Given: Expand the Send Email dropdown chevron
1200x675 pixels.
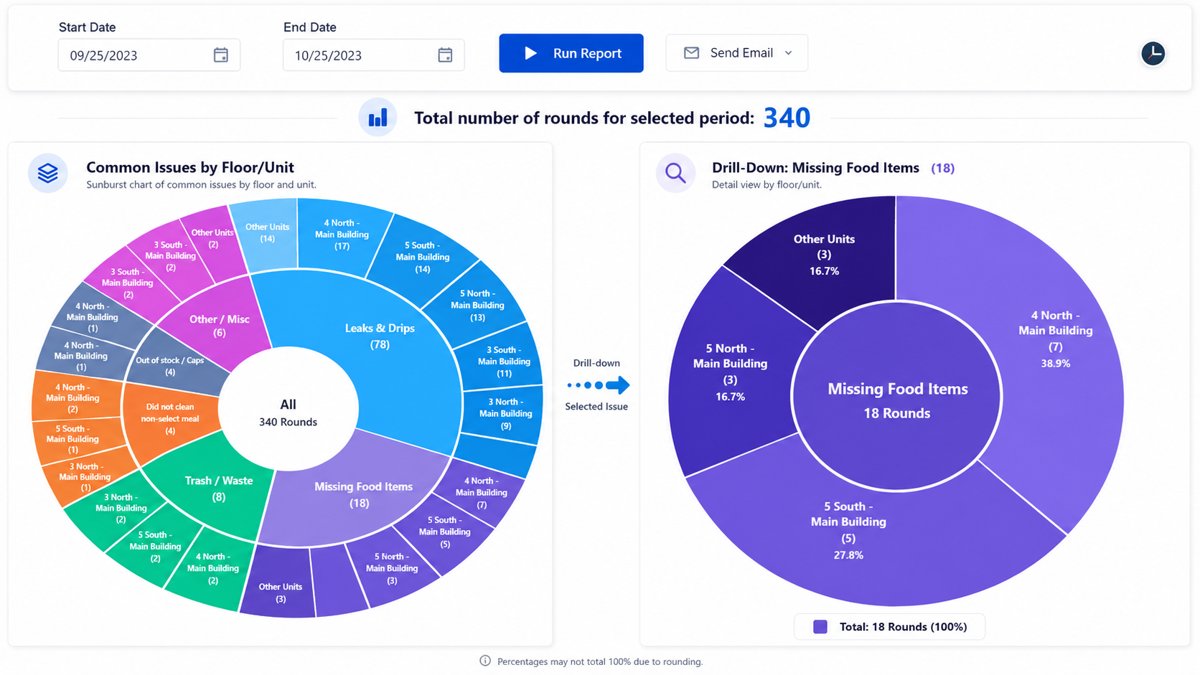Looking at the screenshot, I should (788, 53).
